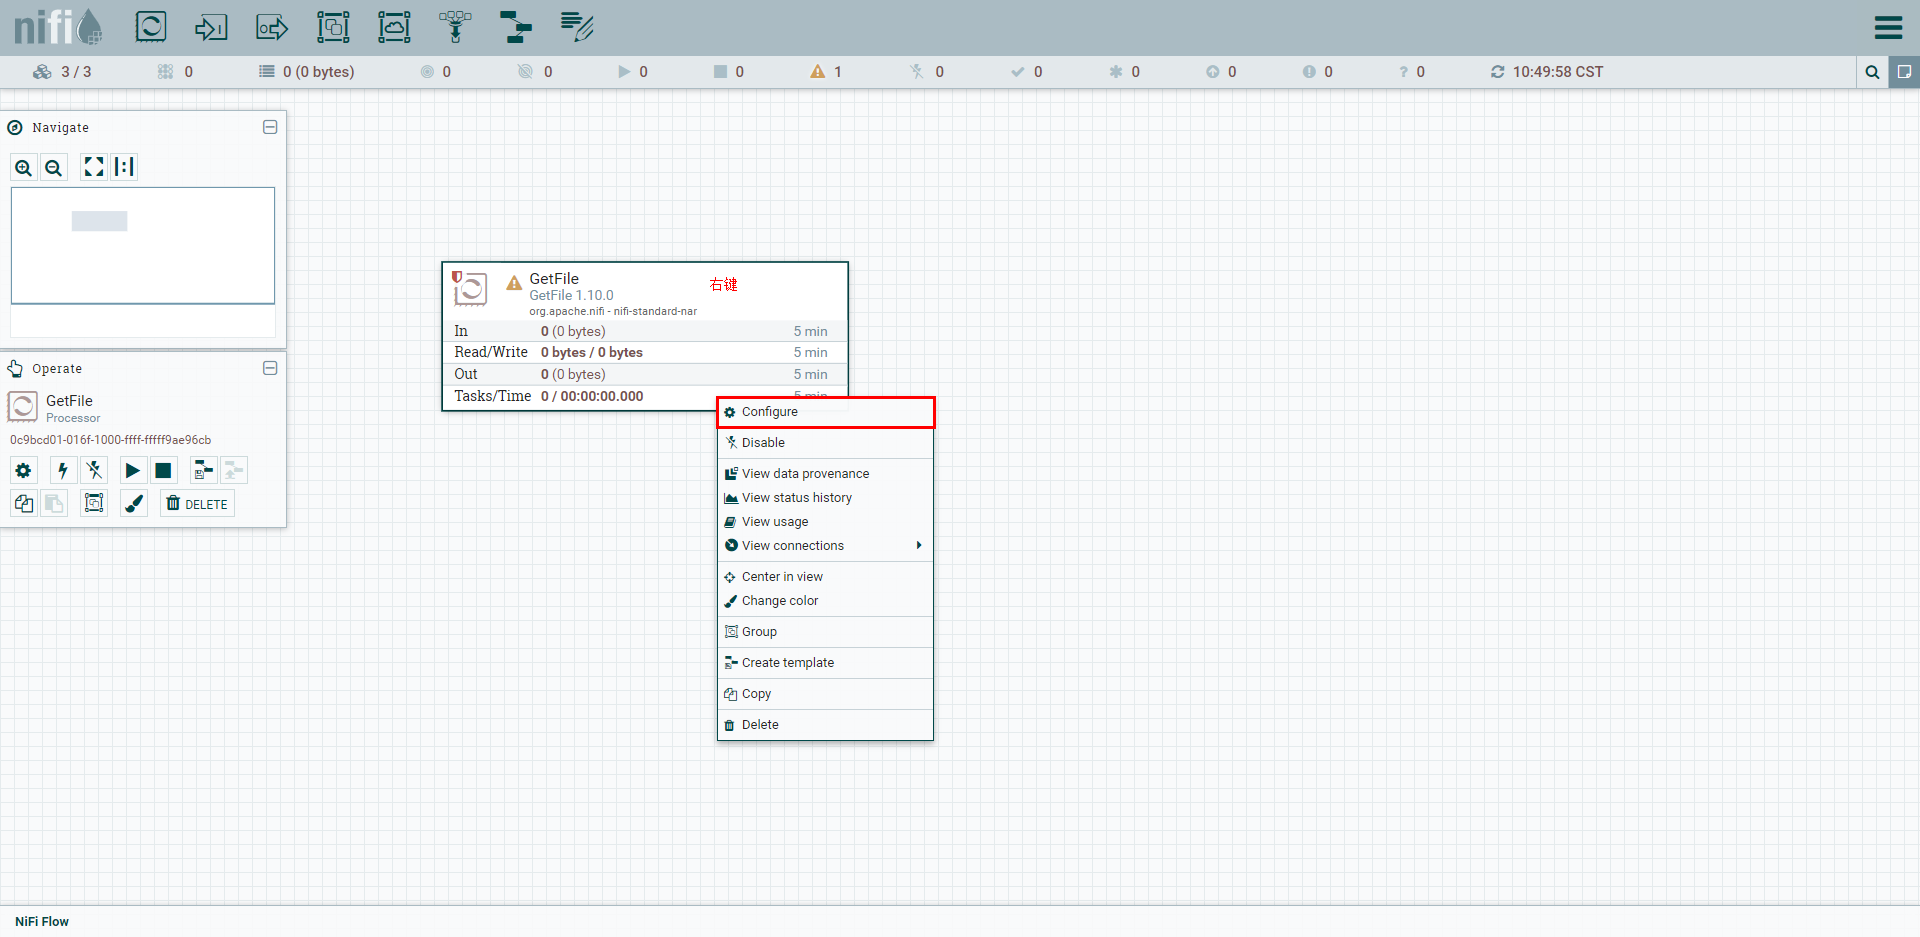The image size is (1920, 937).
Task: Zoom in using the Navigate panel
Action: 24,168
